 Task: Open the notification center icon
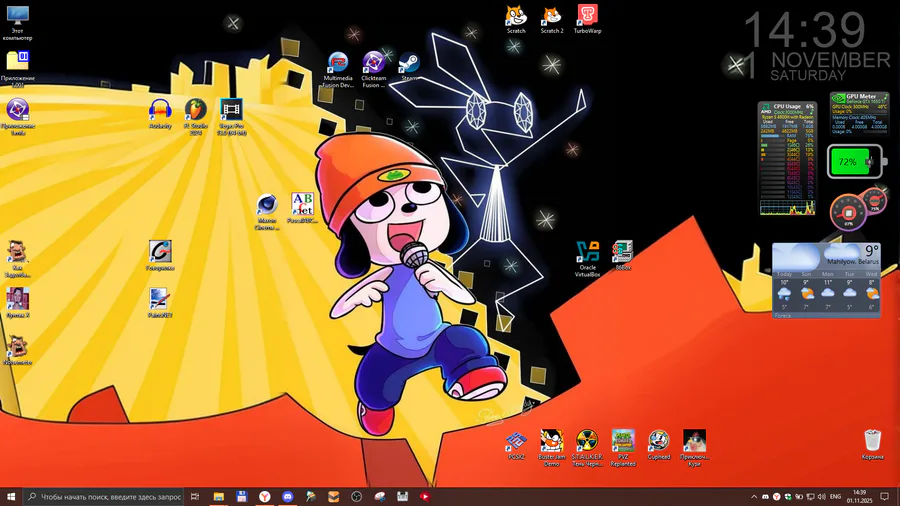click(x=885, y=497)
